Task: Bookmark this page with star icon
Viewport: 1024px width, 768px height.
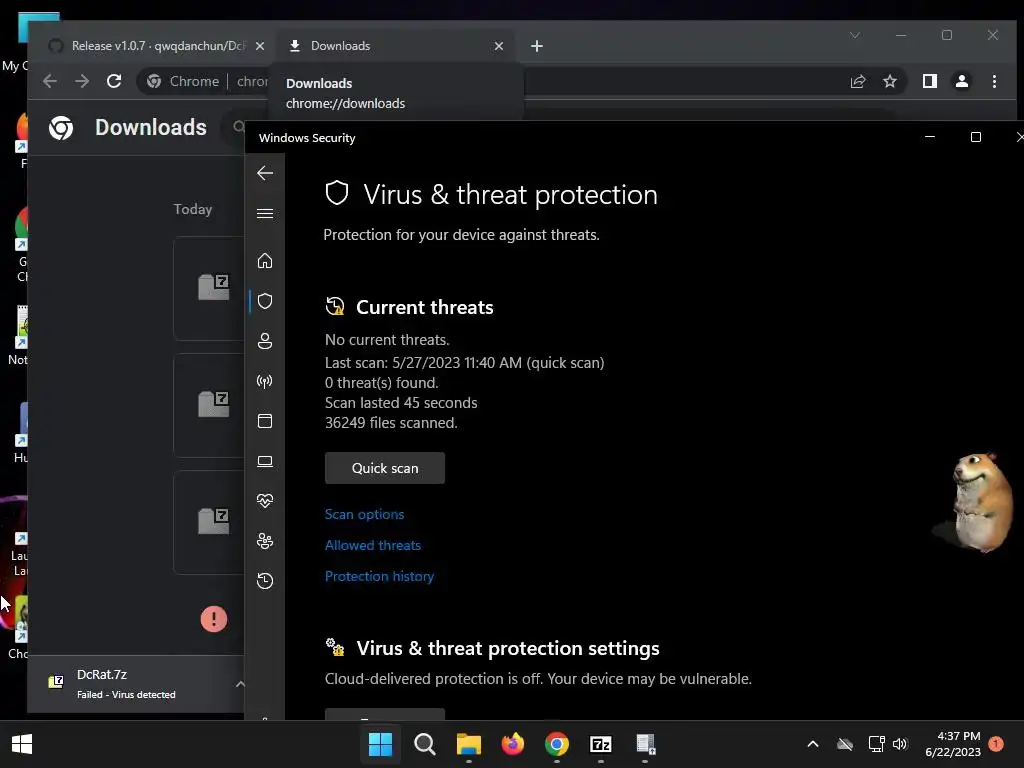Action: pyautogui.click(x=889, y=81)
